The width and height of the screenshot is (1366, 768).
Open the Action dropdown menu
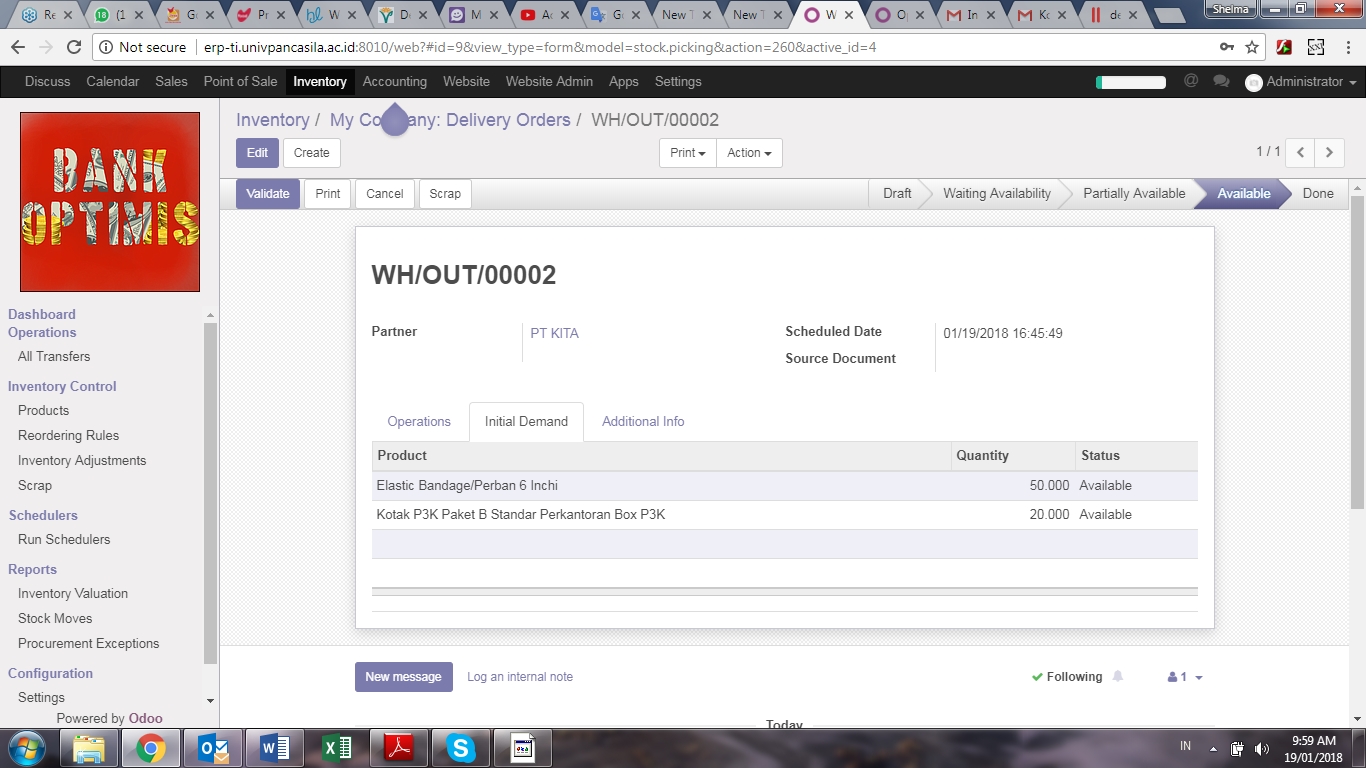point(749,153)
